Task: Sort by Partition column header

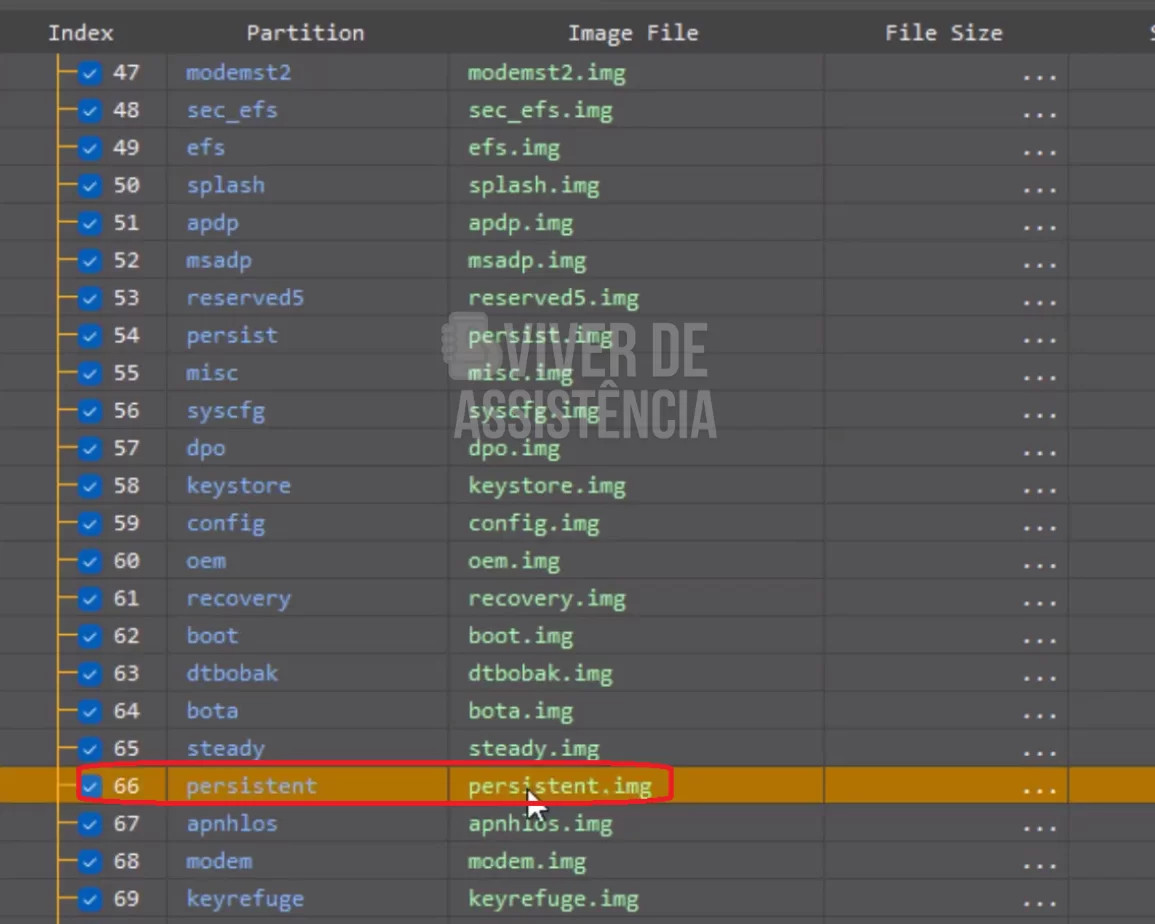Action: (x=305, y=33)
